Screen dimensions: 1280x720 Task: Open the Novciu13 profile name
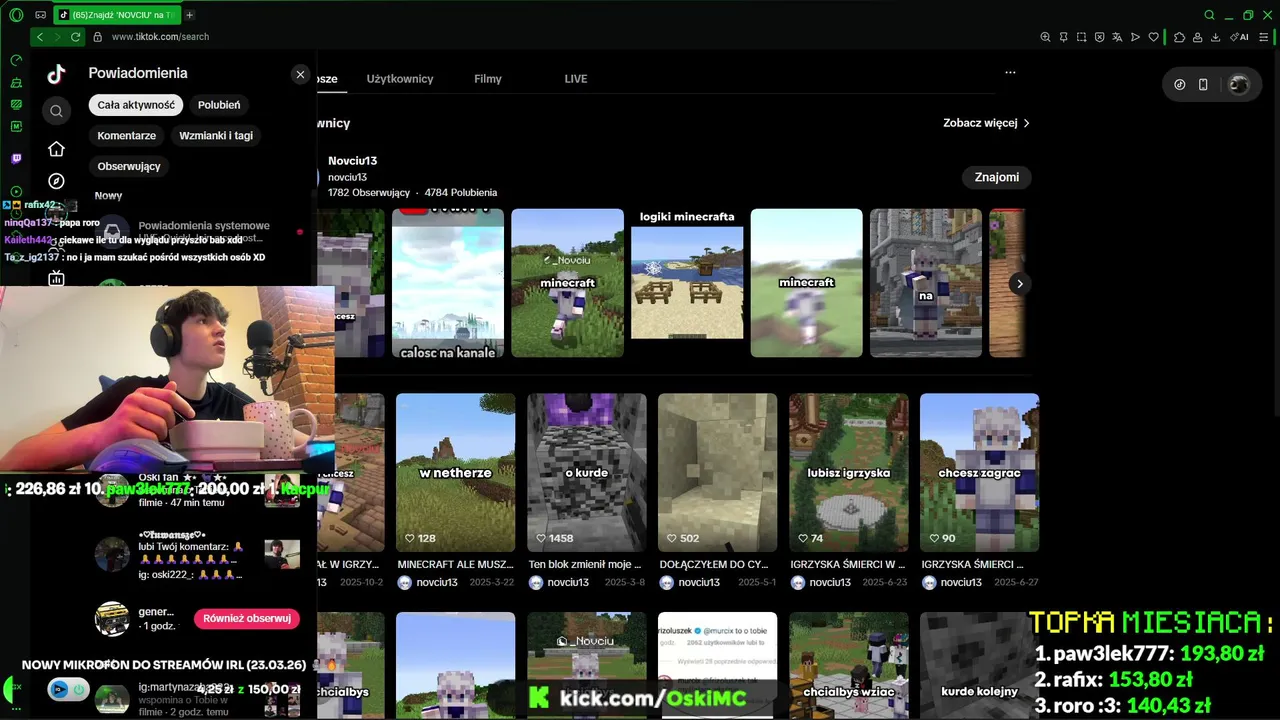353,161
